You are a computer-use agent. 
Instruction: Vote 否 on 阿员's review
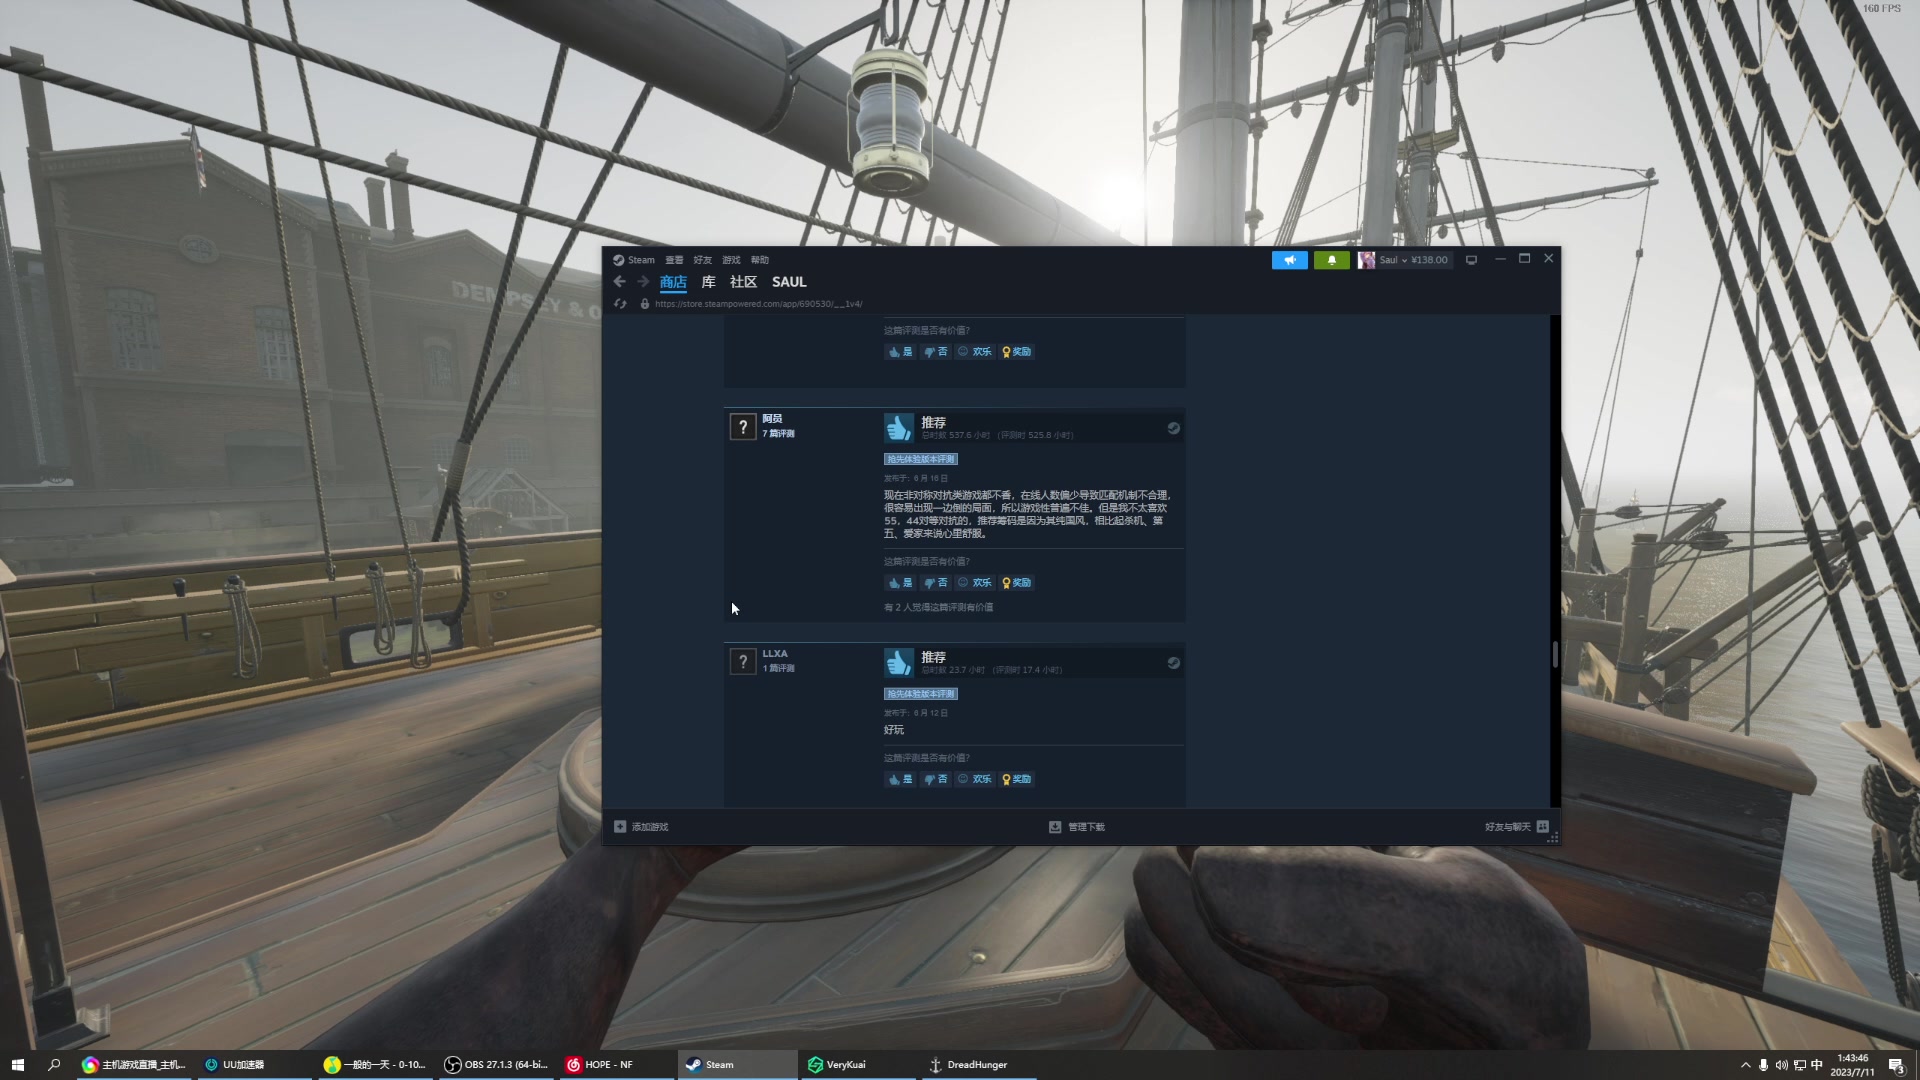pos(935,583)
